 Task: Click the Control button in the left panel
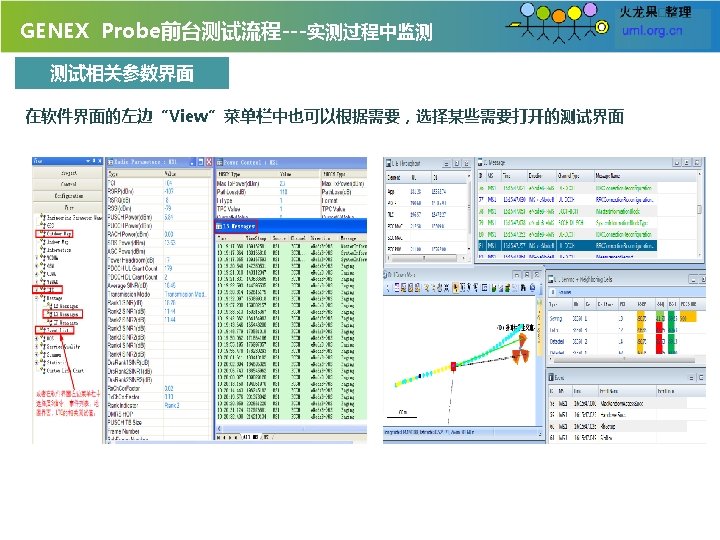[x=68, y=184]
